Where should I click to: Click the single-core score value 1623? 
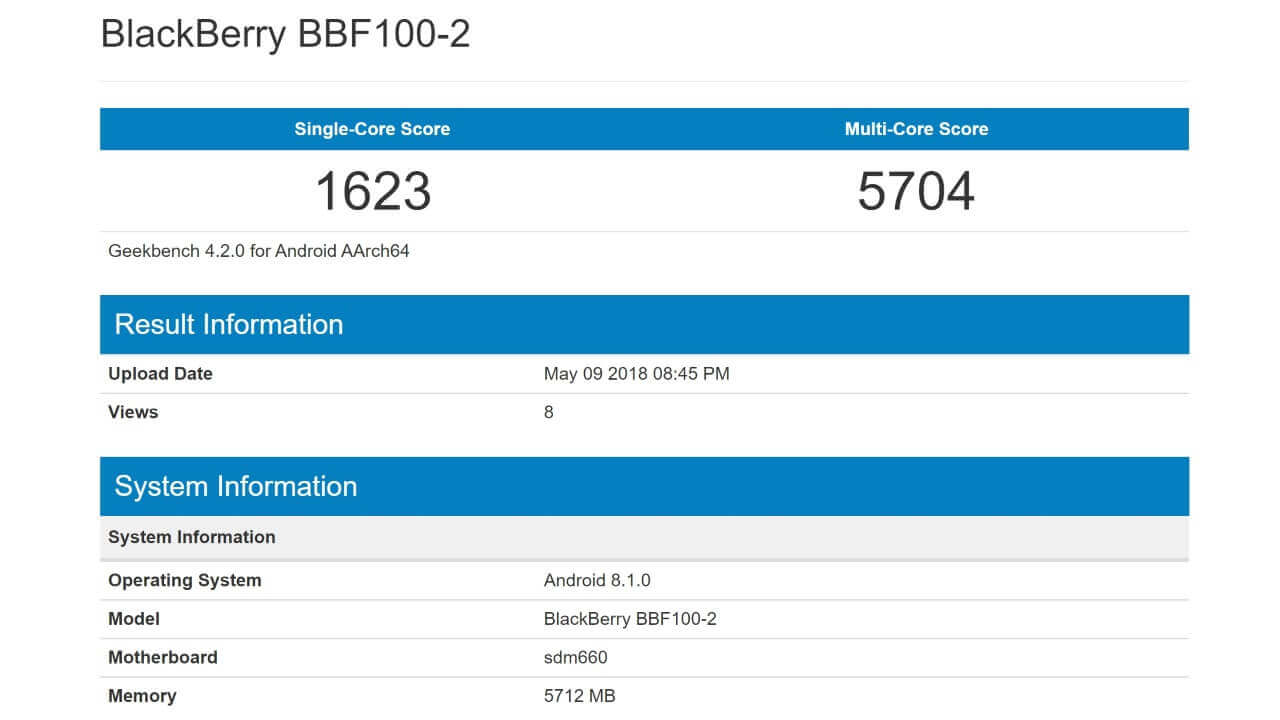373,191
